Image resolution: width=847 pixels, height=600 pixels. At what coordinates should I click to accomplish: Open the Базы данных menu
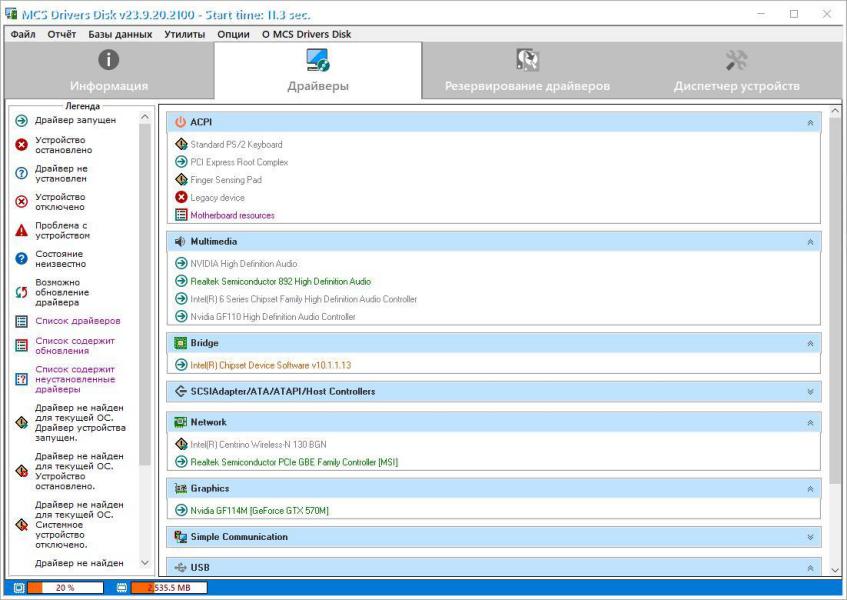[120, 34]
